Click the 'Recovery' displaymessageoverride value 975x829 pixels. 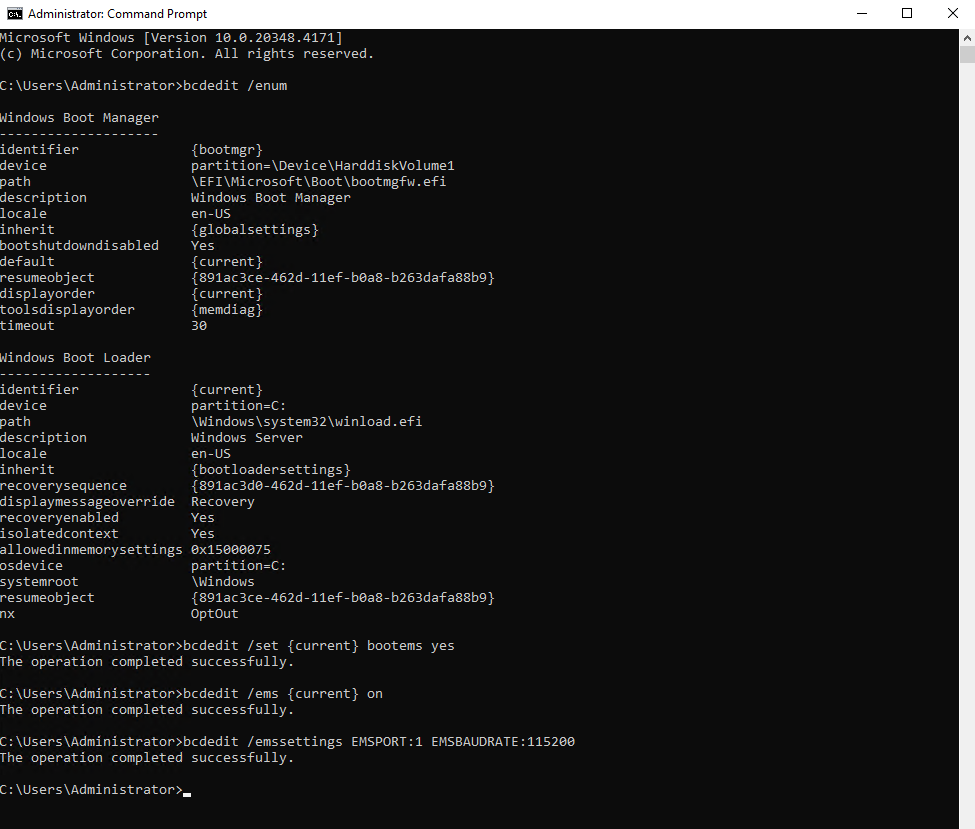(223, 502)
